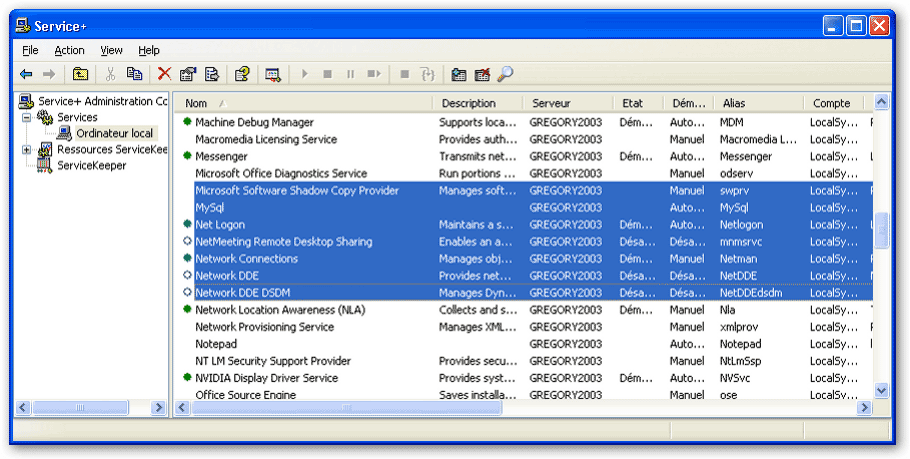Image resolution: width=910 pixels, height=459 pixels.
Task: Select Network Provisioning Service row
Action: (523, 327)
